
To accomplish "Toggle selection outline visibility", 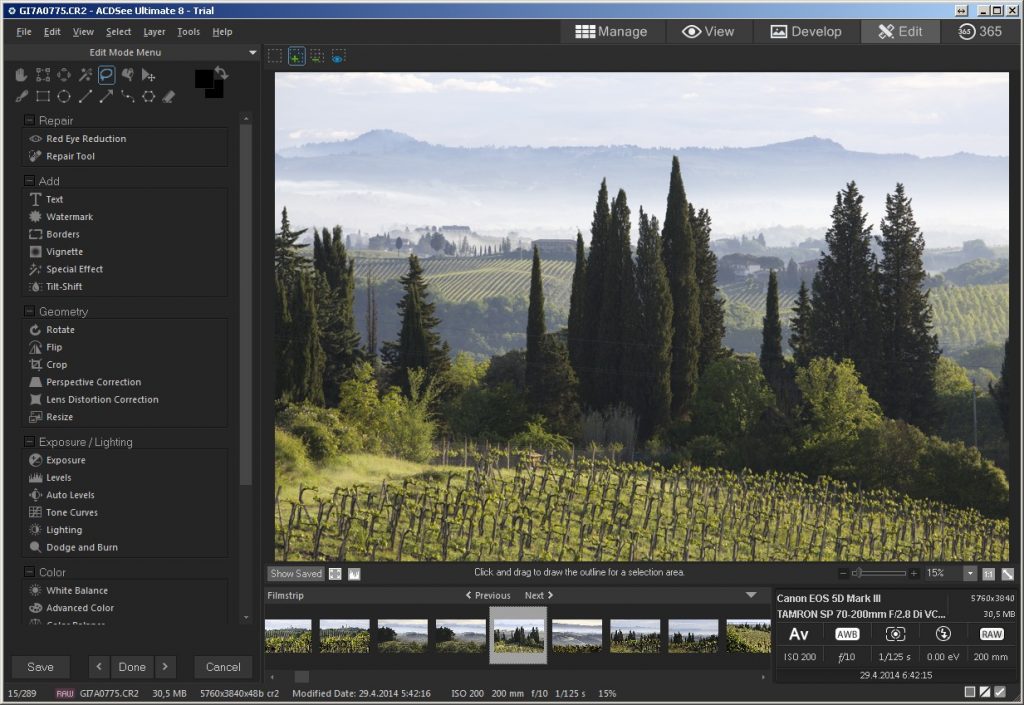I will [x=338, y=56].
